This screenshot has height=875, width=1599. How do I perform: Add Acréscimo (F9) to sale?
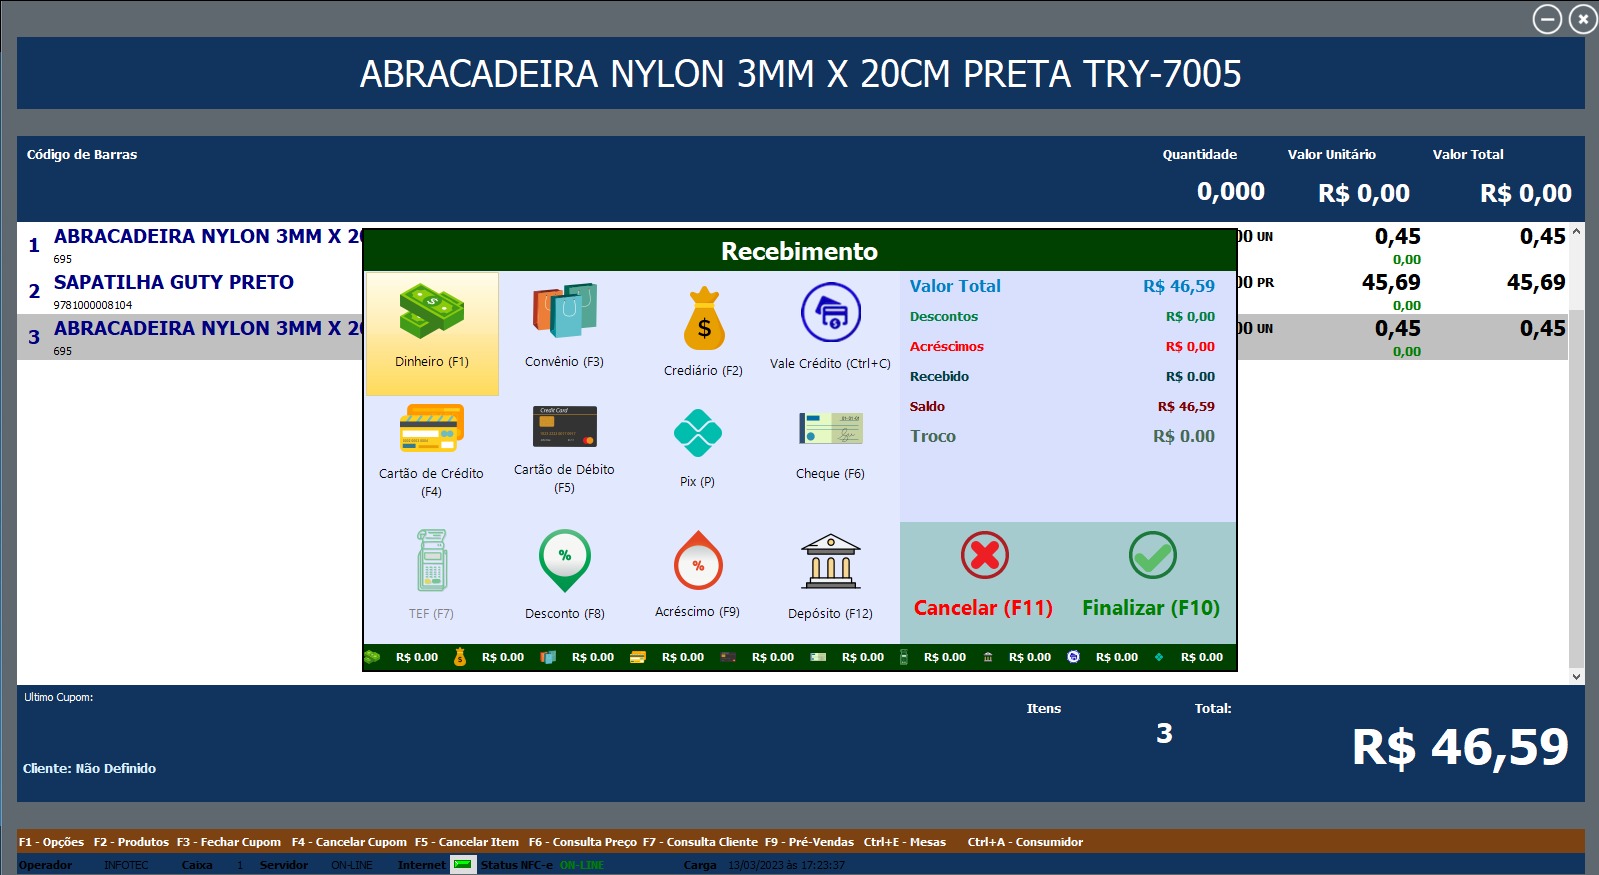click(x=698, y=574)
